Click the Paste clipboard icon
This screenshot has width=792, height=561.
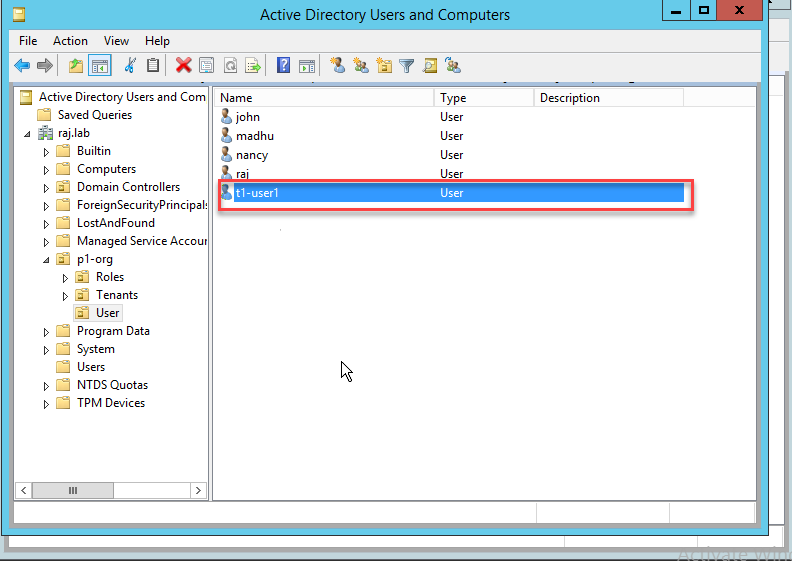click(x=153, y=66)
